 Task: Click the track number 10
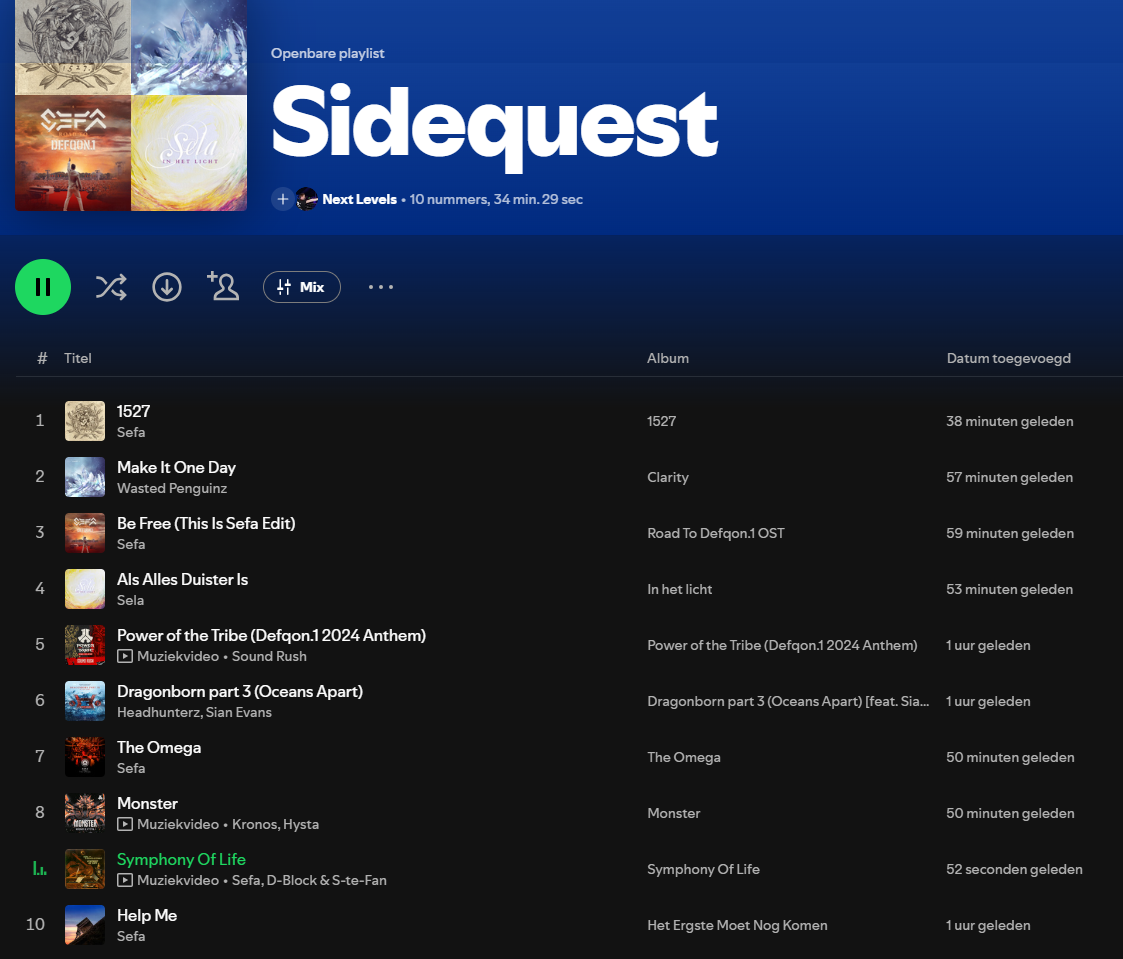pyautogui.click(x=36, y=925)
